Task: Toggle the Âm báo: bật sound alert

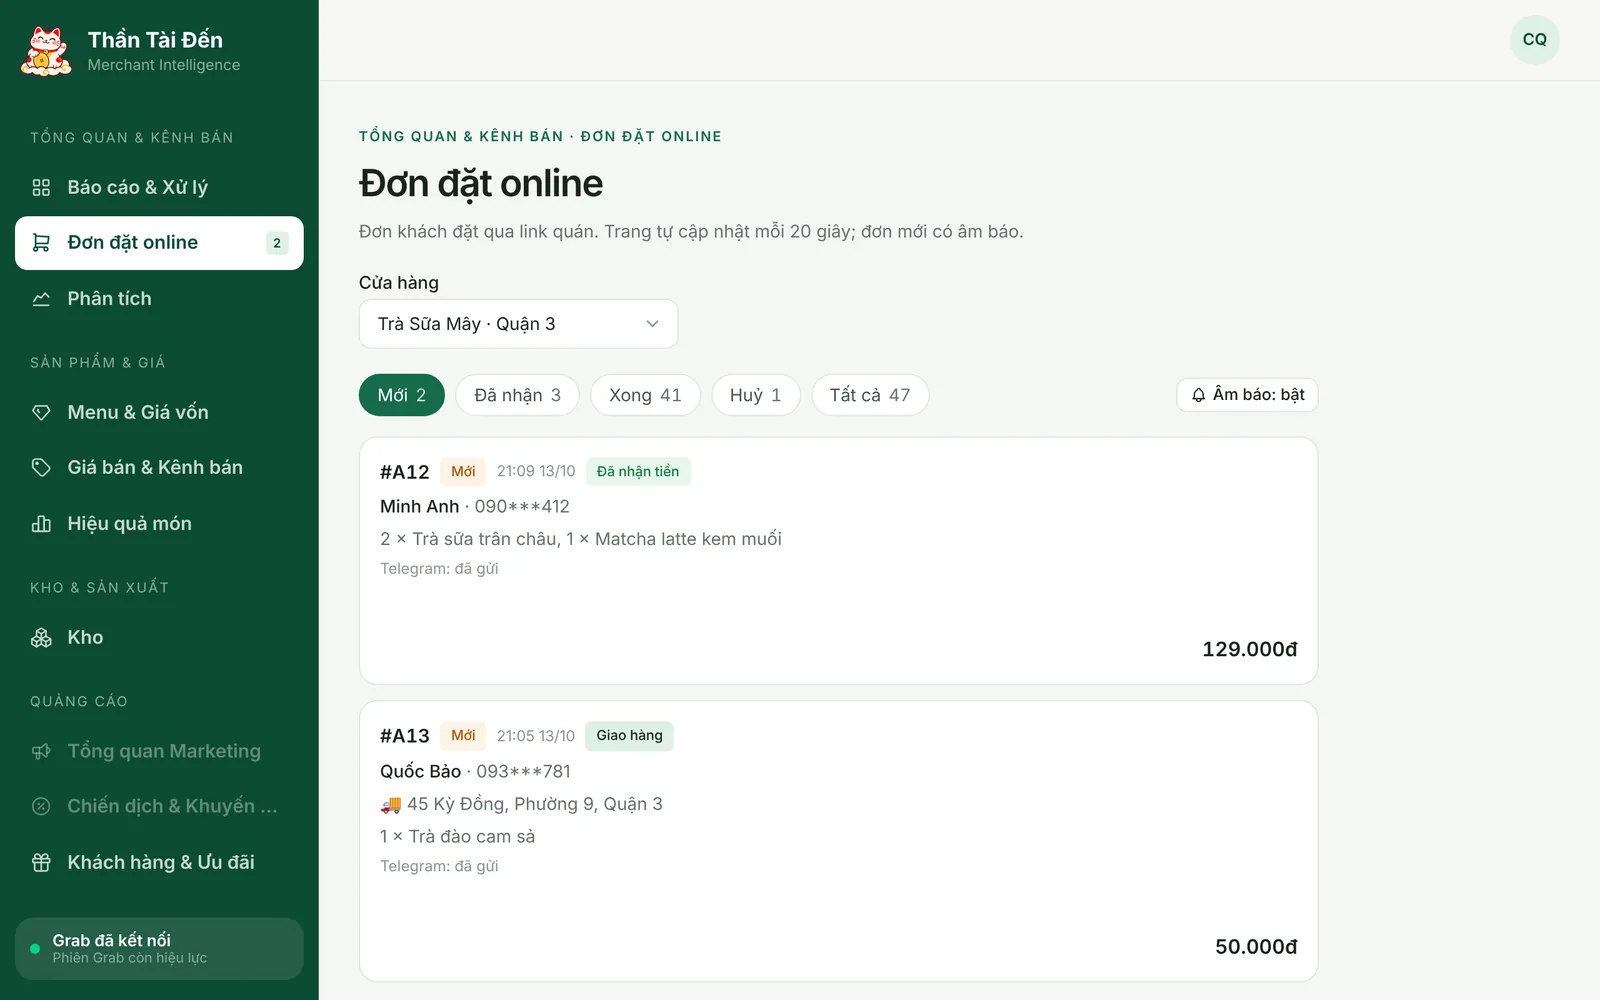Action: (x=1247, y=395)
